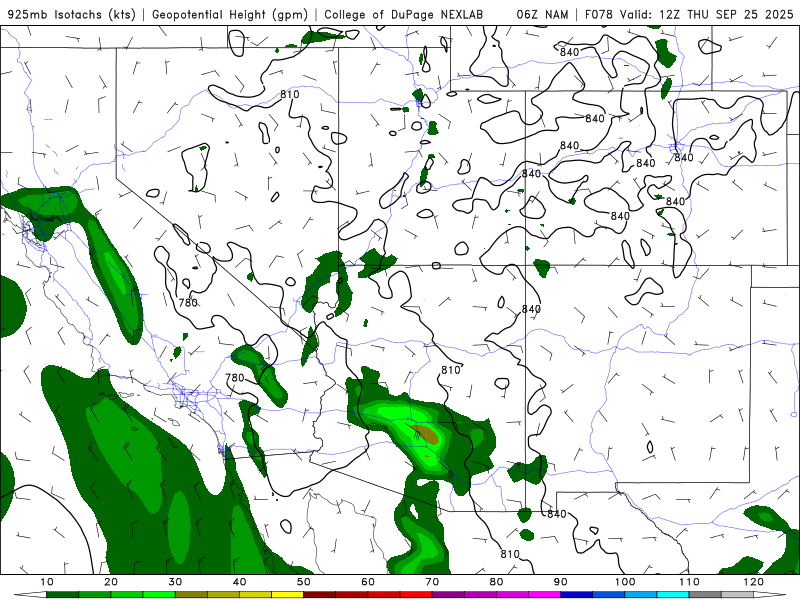Image resolution: width=800 pixels, height=600 pixels.
Task: Pick the dark purple 70-75 kt color bar segment
Action: click(448, 595)
